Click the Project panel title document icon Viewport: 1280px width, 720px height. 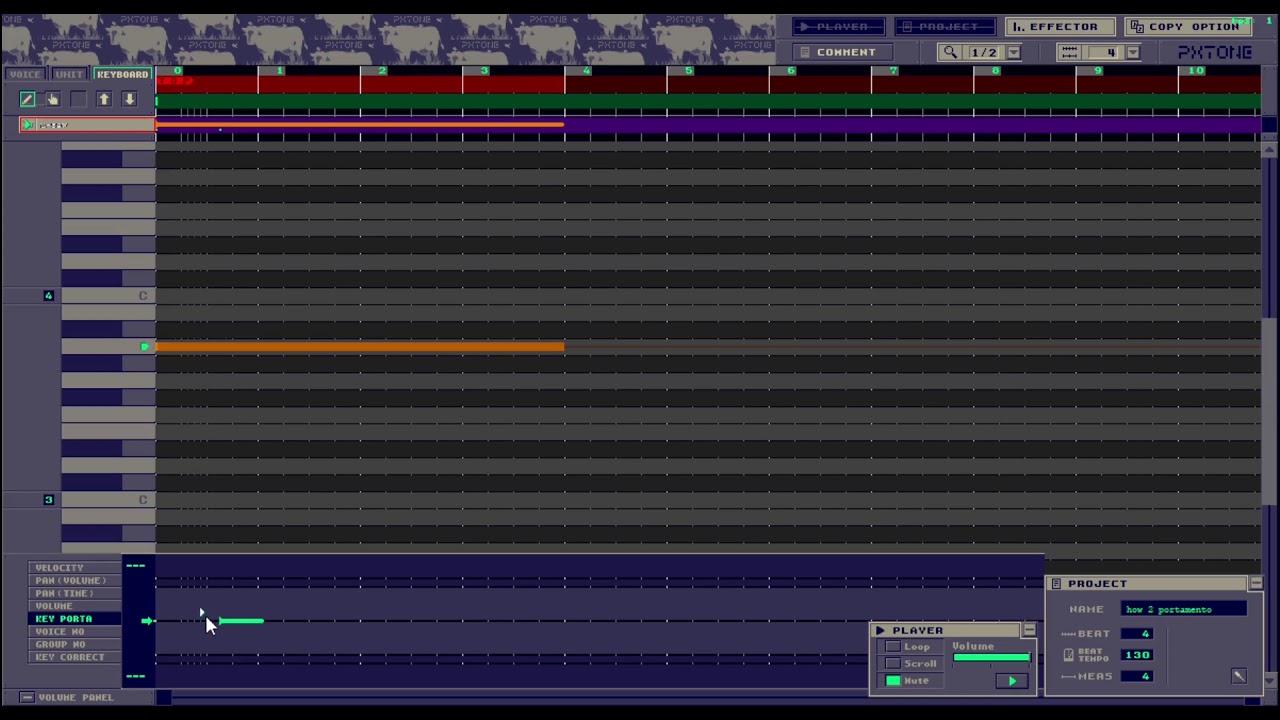click(1056, 584)
